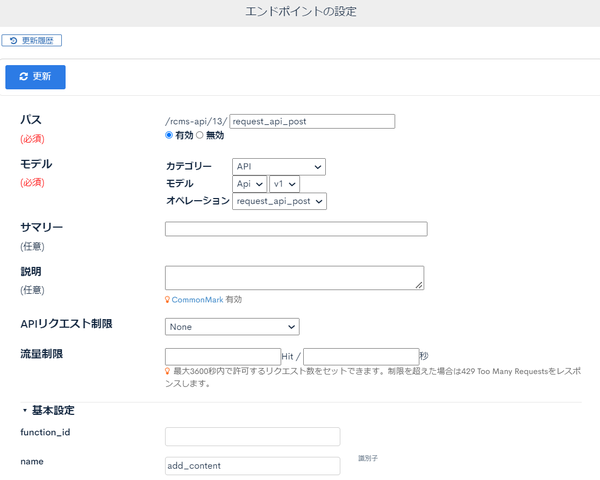Open the オペレーション dropdown showing request_api_post

coord(279,201)
